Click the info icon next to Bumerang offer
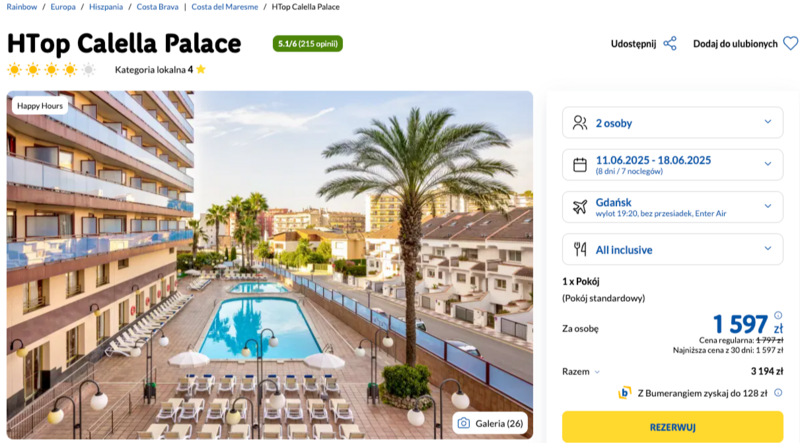The width and height of the screenshot is (800, 443). coord(778,392)
